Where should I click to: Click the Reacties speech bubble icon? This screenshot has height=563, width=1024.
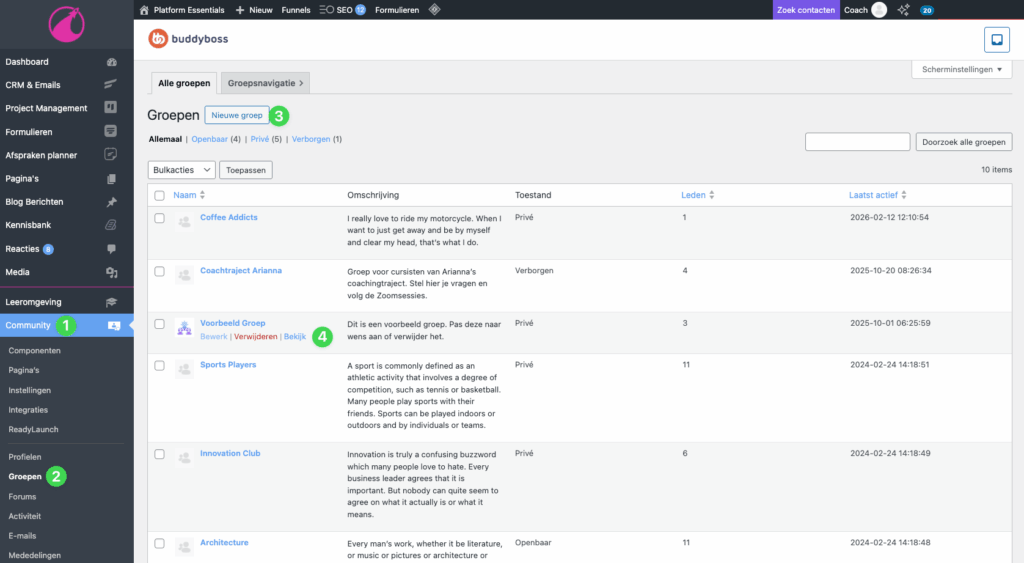point(111,249)
